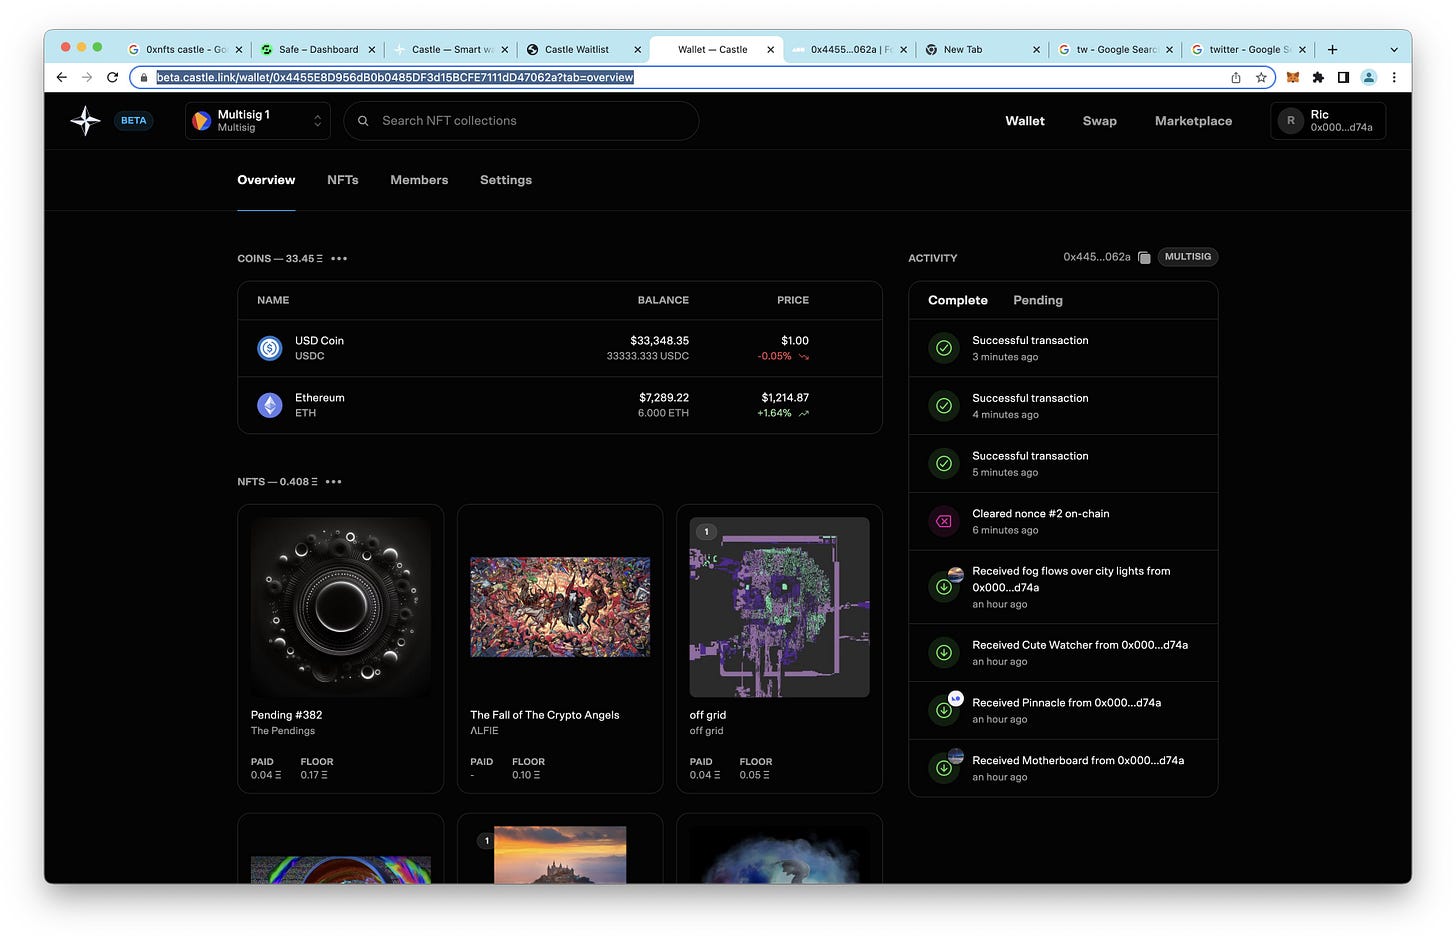Screen dimensions: 1456x942
Task: Click the USD Coin token icon
Action: [270, 348]
